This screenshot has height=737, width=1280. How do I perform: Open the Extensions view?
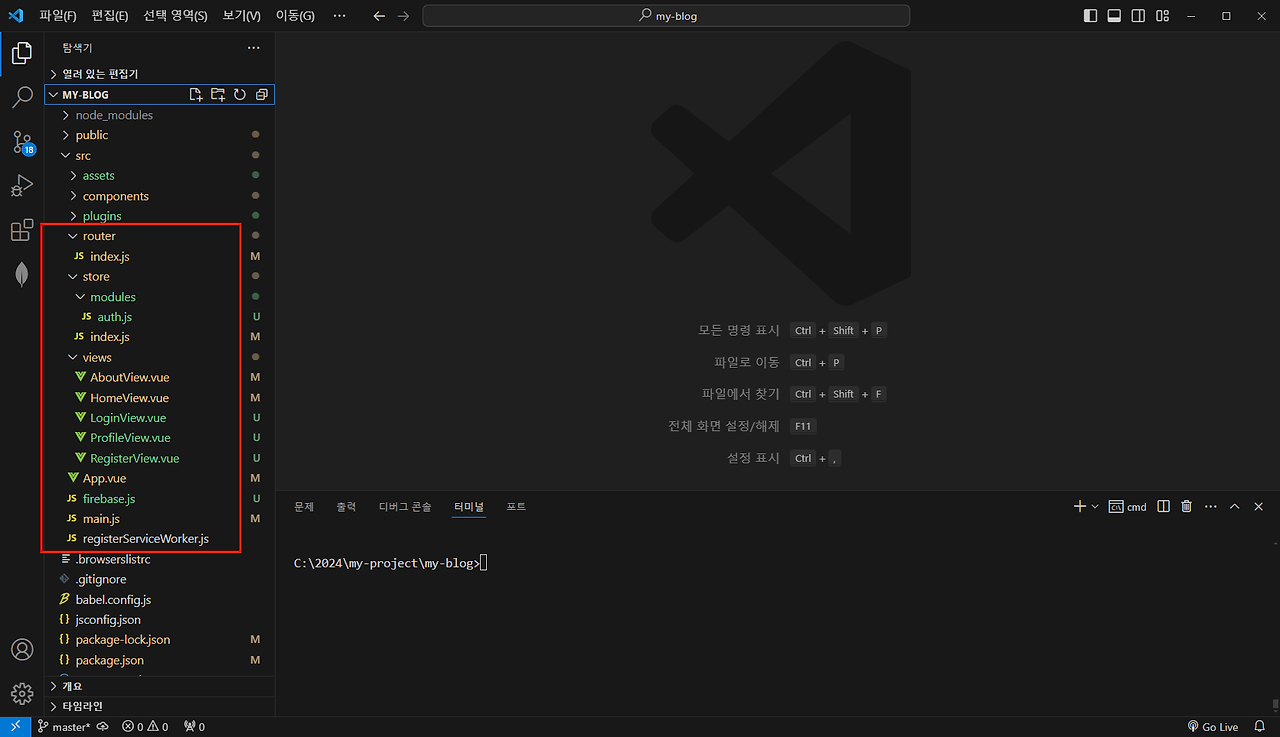click(x=22, y=231)
